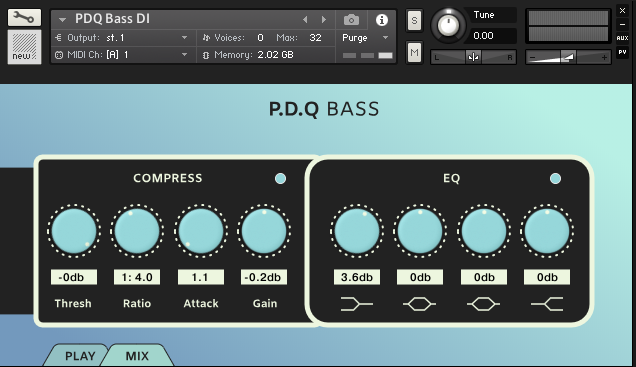
Task: Open the Purge dropdown menu
Action: 365,38
